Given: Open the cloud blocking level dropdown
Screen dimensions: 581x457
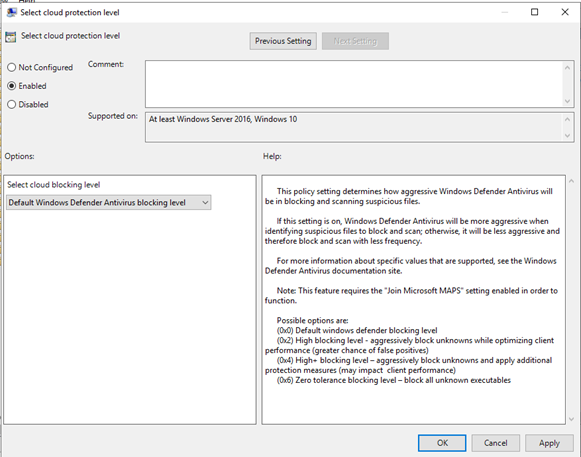Looking at the screenshot, I should (109, 203).
